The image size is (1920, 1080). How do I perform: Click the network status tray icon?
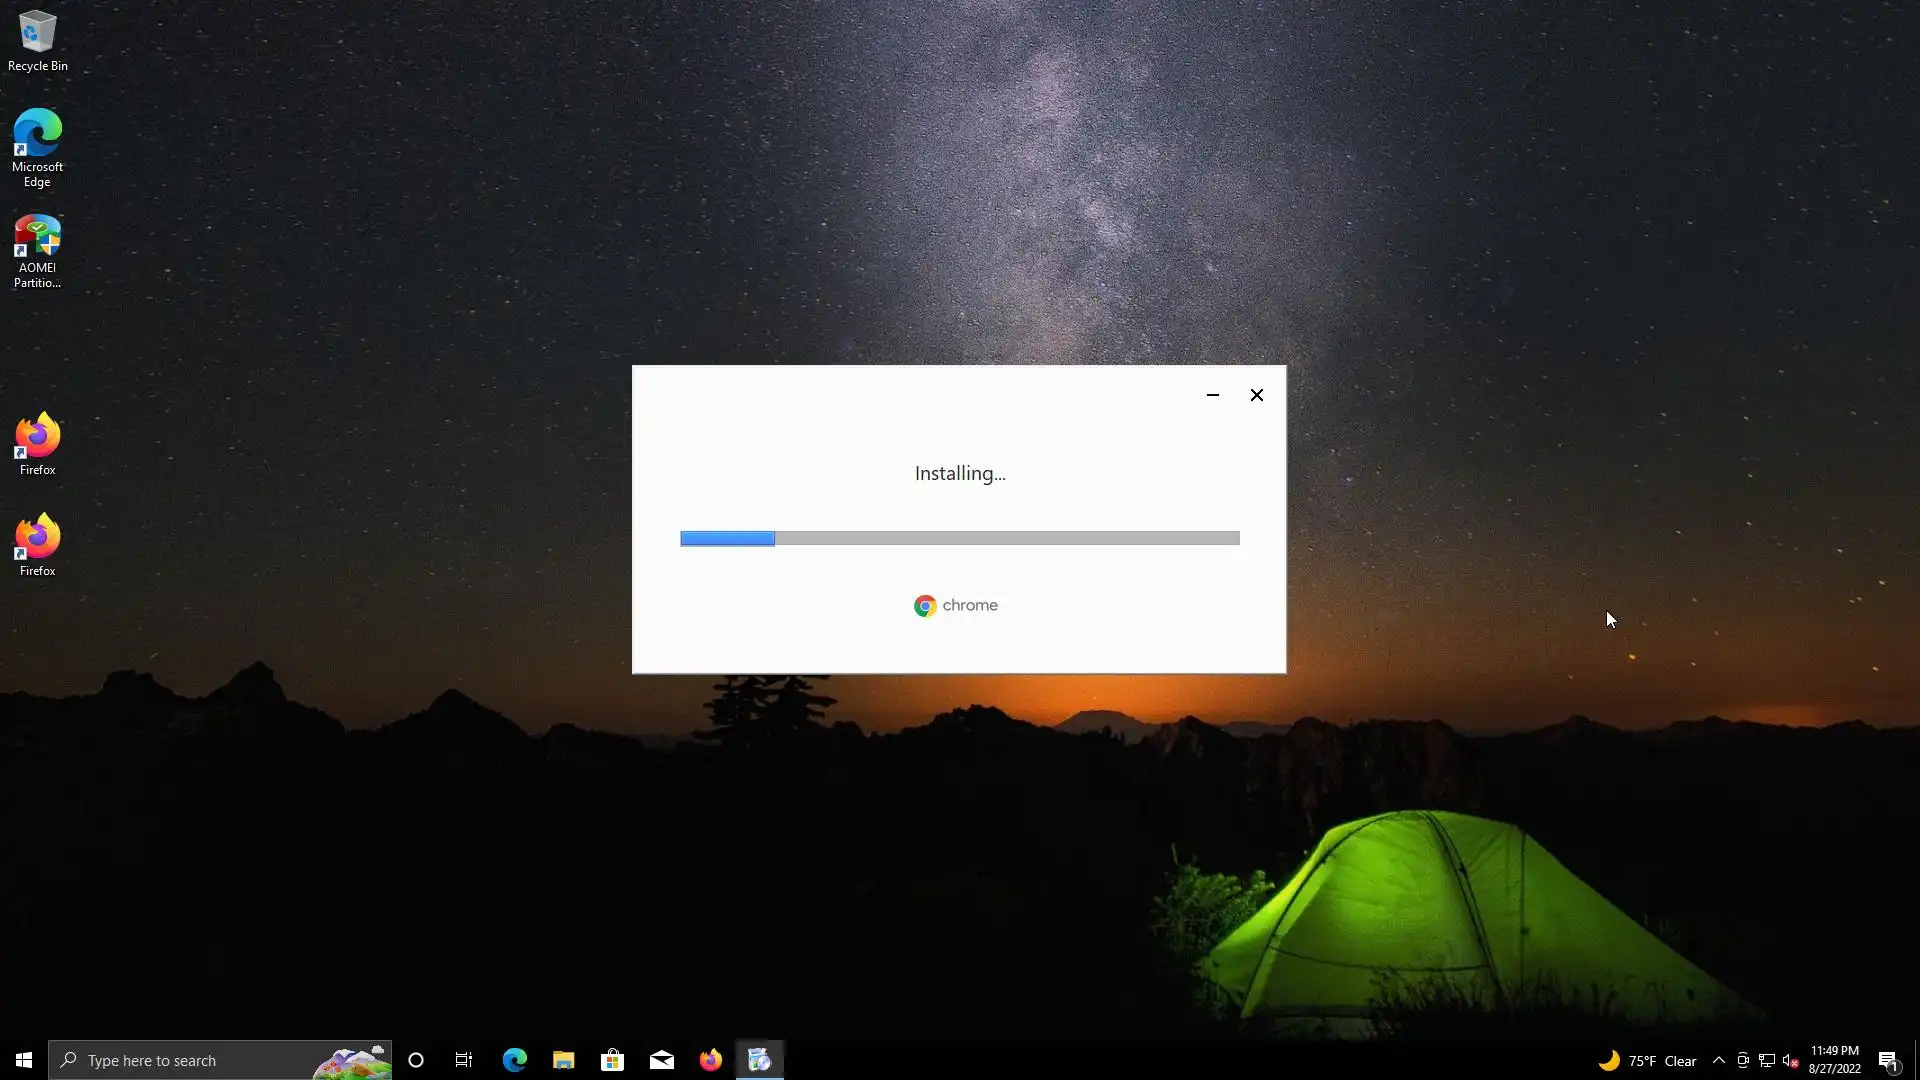click(x=1766, y=1060)
